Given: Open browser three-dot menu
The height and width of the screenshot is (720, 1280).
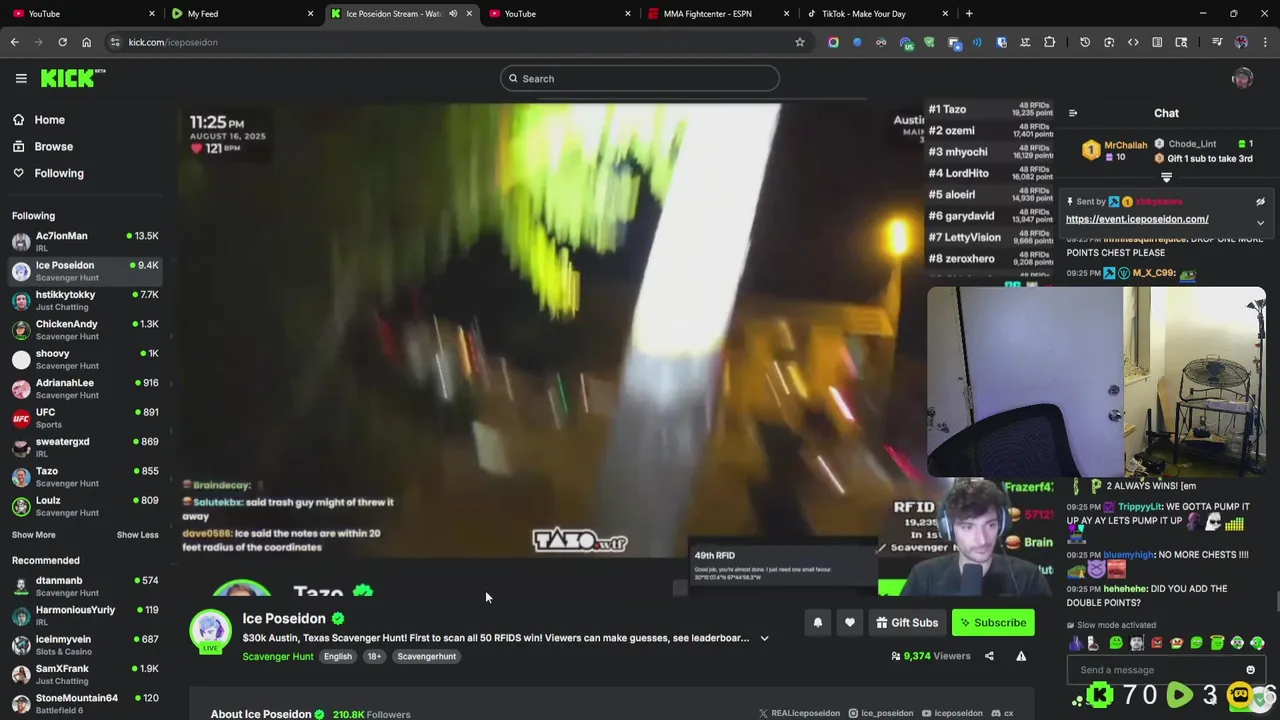Looking at the screenshot, I should 1265,42.
